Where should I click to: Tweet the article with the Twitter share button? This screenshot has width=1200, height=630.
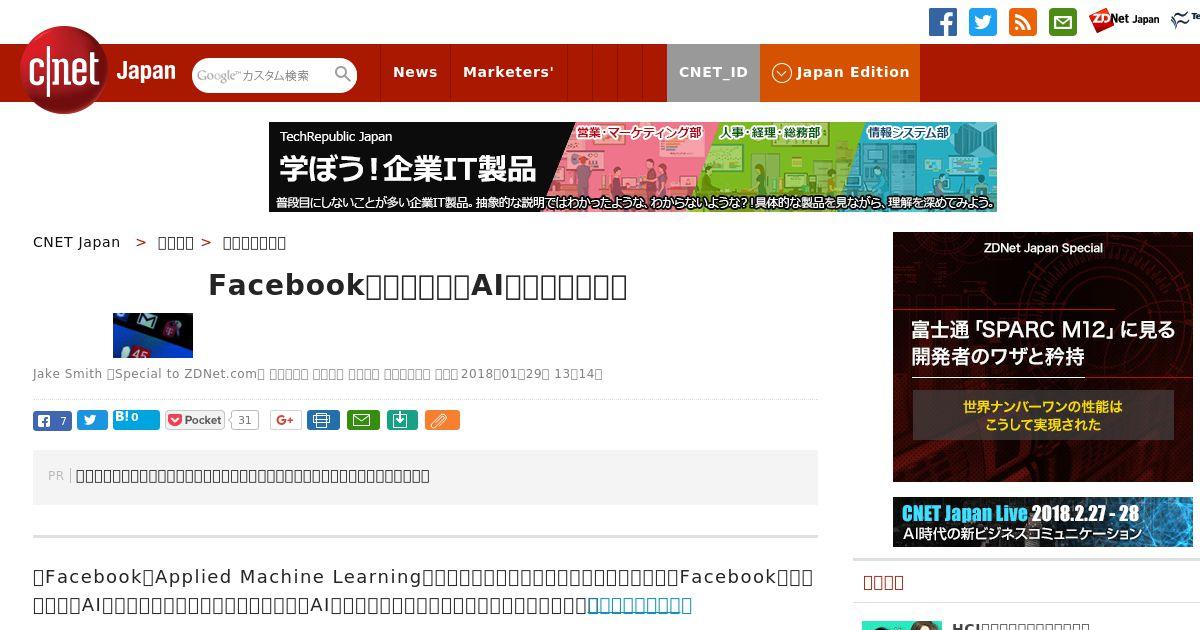92,421
